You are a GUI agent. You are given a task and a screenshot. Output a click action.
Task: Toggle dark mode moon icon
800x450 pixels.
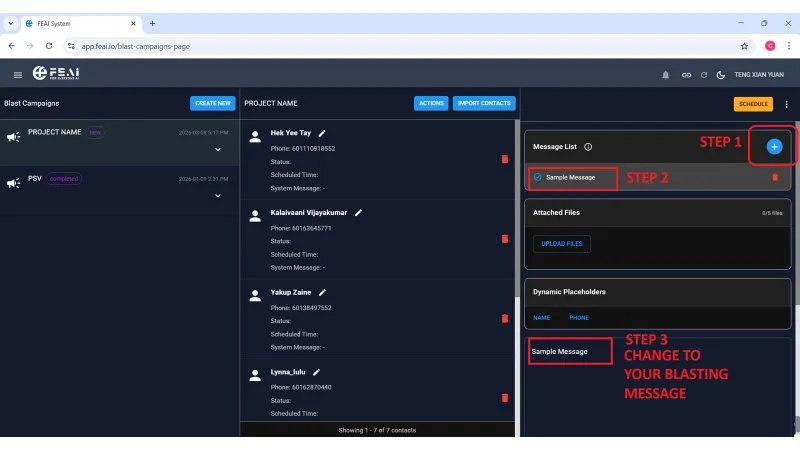coord(720,75)
